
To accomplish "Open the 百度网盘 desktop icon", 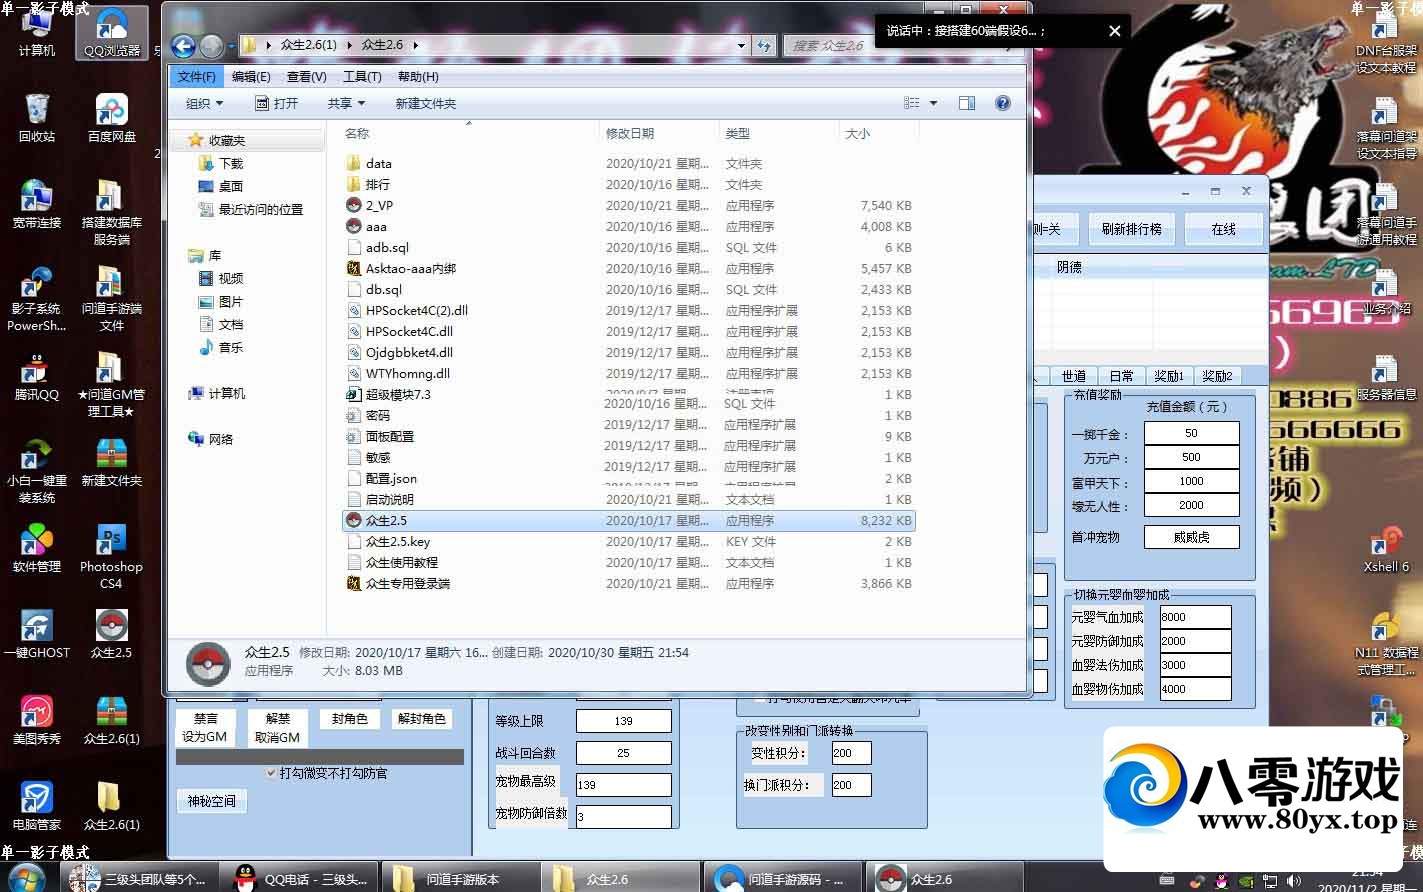I will tap(111, 118).
